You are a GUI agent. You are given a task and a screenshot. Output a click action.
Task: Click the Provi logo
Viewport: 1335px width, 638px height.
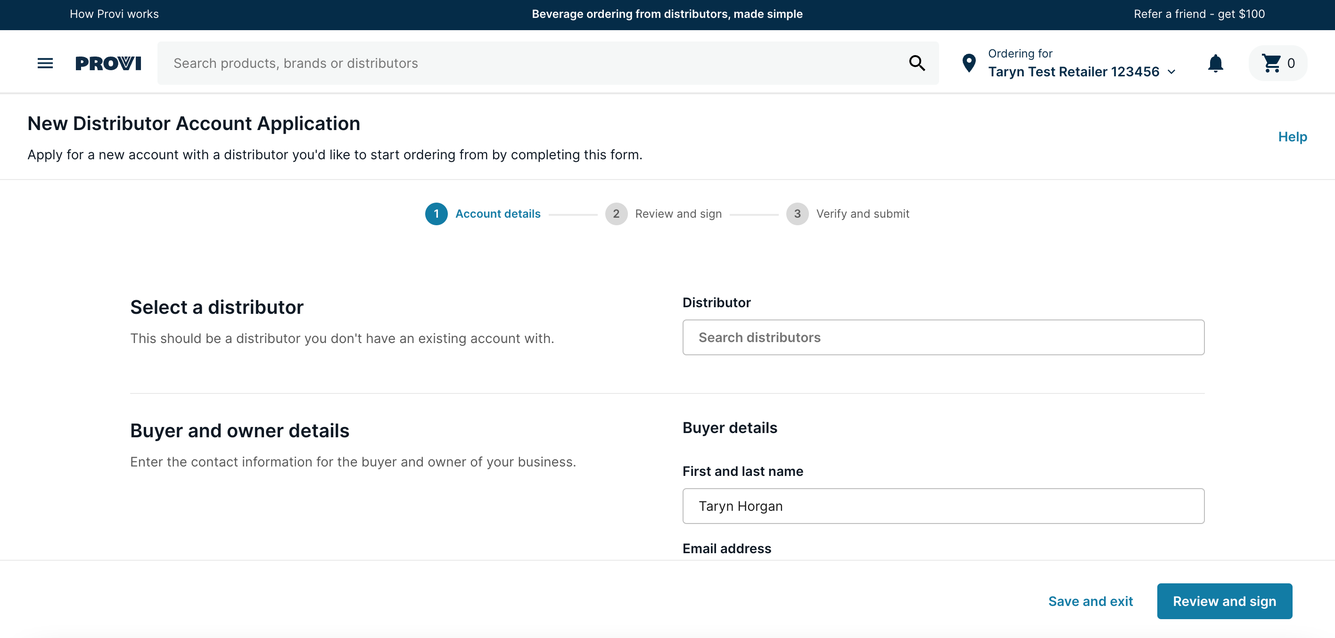(107, 62)
